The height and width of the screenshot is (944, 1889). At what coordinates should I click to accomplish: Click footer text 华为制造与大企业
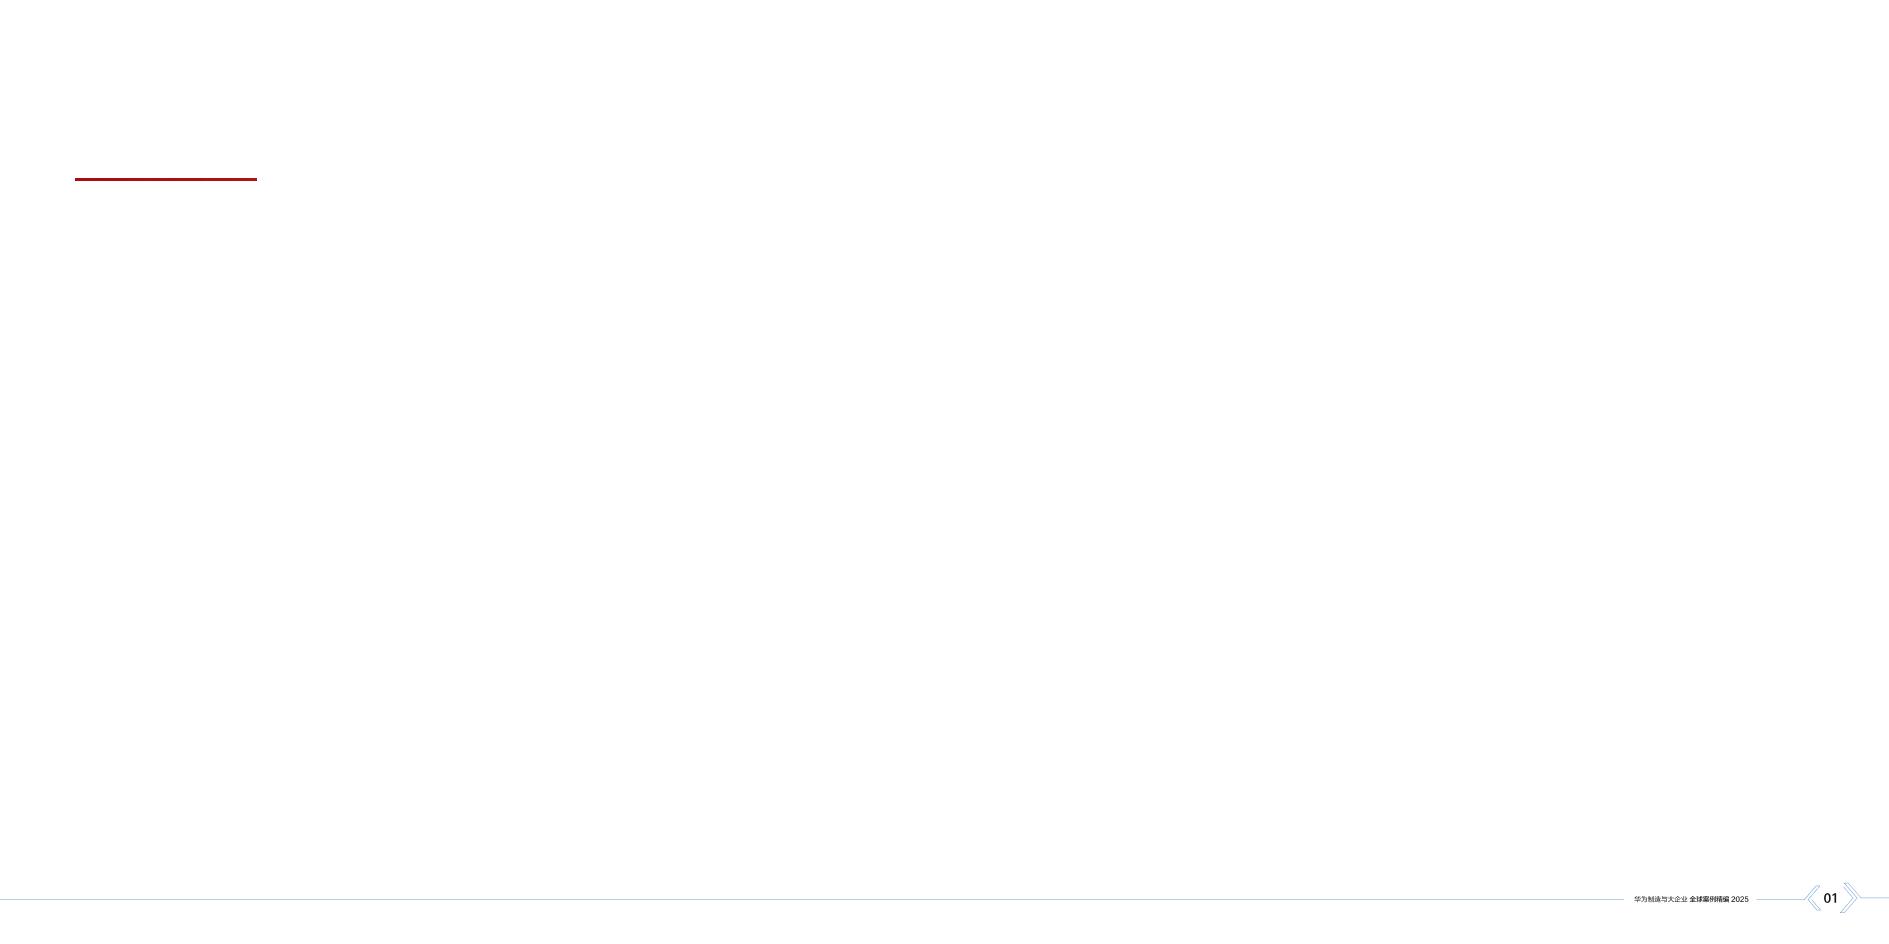tap(1660, 900)
